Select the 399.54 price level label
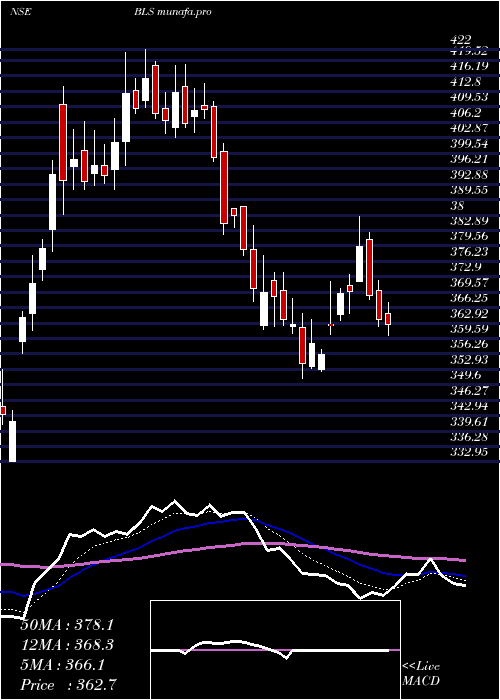 tap(469, 144)
